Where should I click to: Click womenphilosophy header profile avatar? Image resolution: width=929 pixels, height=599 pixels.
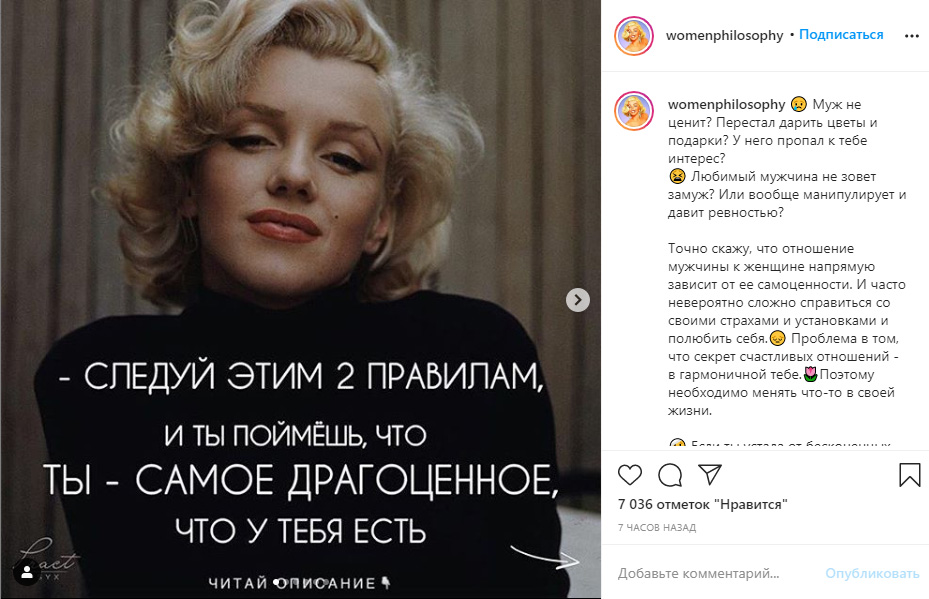click(634, 36)
